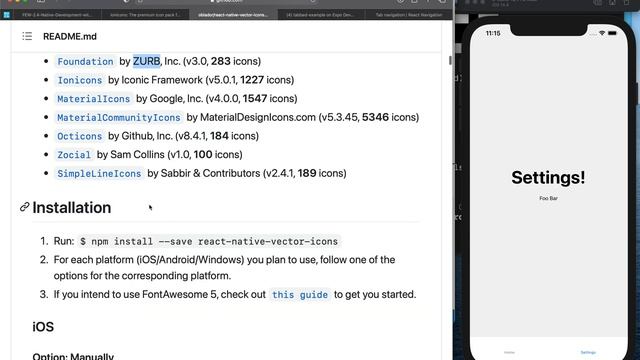
Task: Open the MaterialCommunityIcons link
Action: point(119,118)
